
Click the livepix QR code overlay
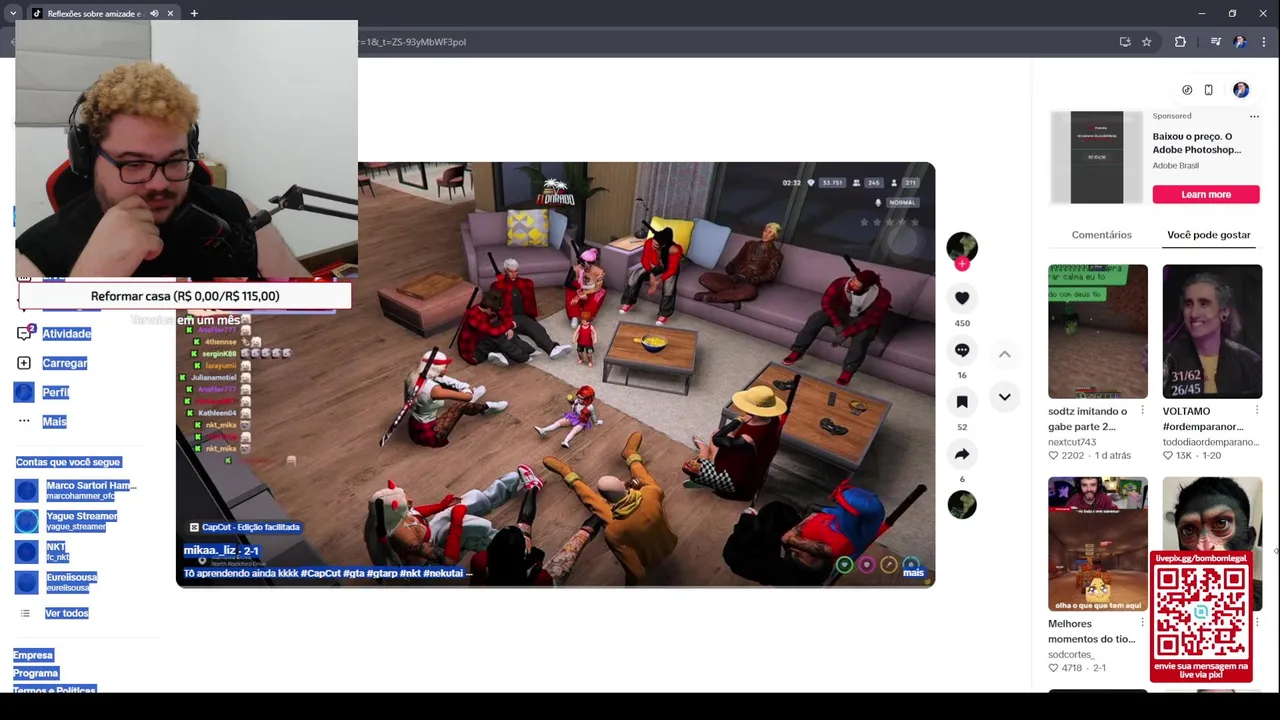pos(1201,617)
